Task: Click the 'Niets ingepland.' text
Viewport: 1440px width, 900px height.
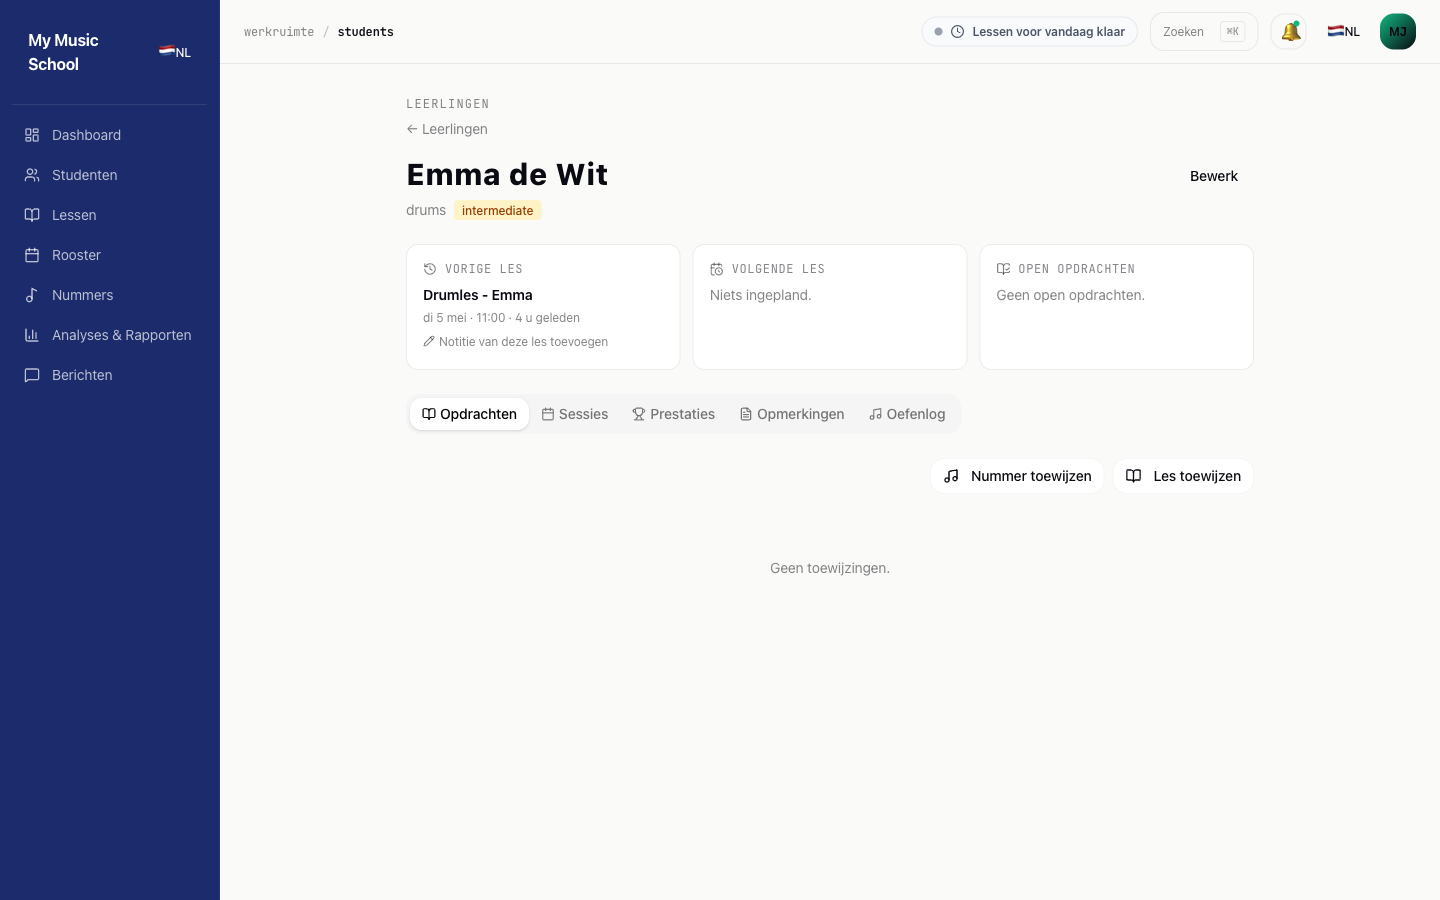Action: pyautogui.click(x=761, y=295)
